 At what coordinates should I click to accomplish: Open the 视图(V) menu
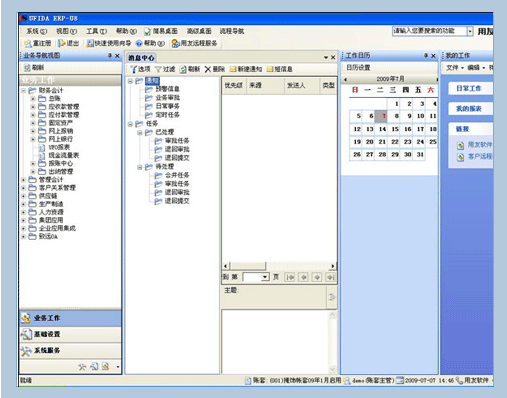[x=66, y=31]
